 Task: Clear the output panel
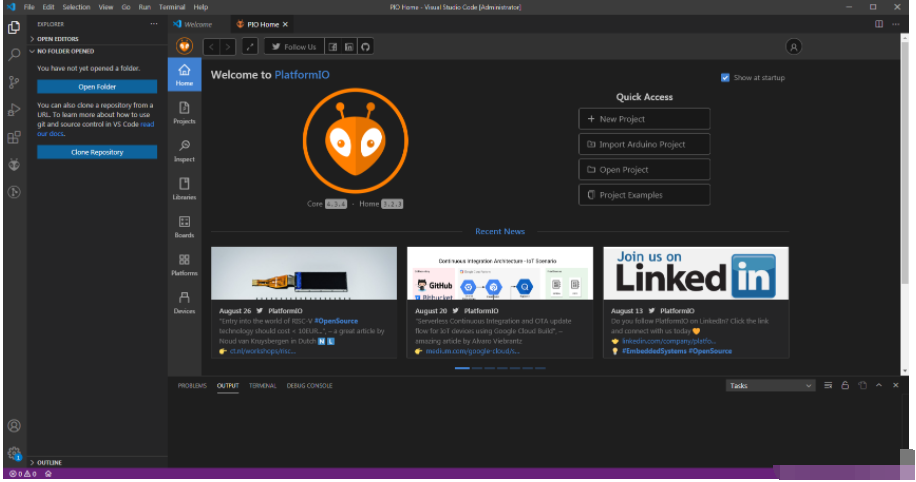coord(828,386)
